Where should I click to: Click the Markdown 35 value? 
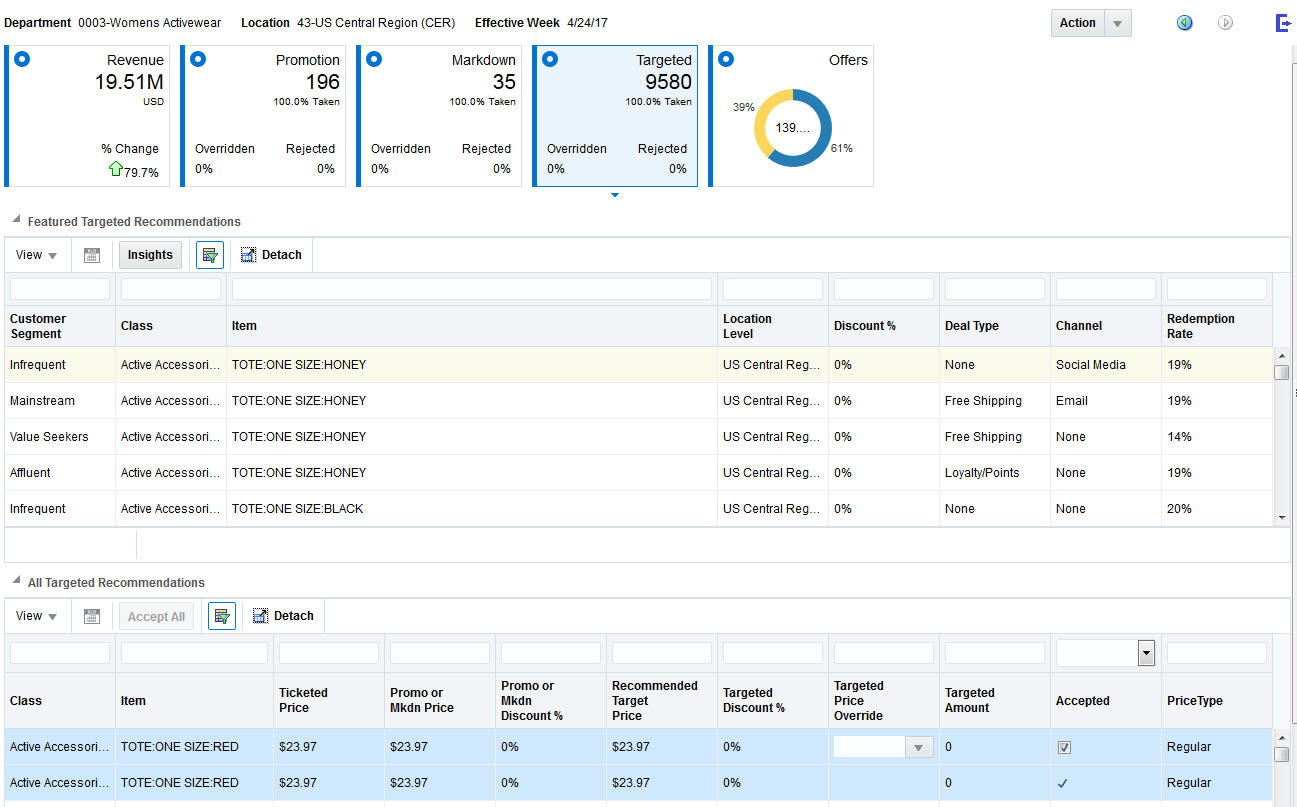coord(504,82)
